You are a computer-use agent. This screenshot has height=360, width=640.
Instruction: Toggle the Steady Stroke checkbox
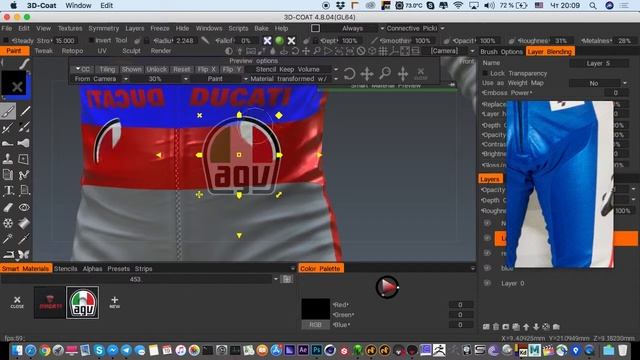(x=6, y=40)
